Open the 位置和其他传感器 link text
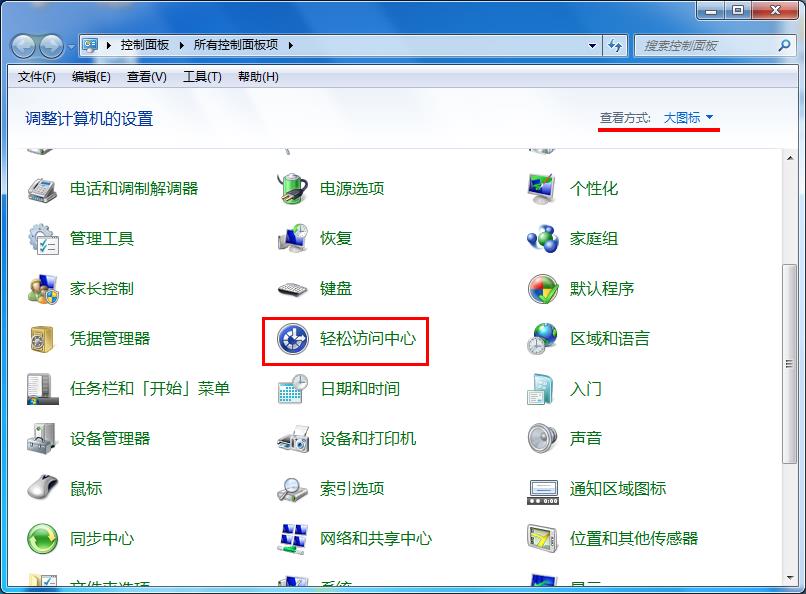Image resolution: width=806 pixels, height=594 pixels. 634,539
